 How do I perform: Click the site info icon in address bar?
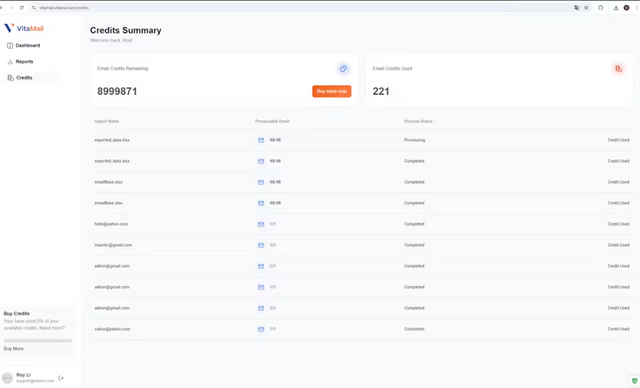(34, 8)
